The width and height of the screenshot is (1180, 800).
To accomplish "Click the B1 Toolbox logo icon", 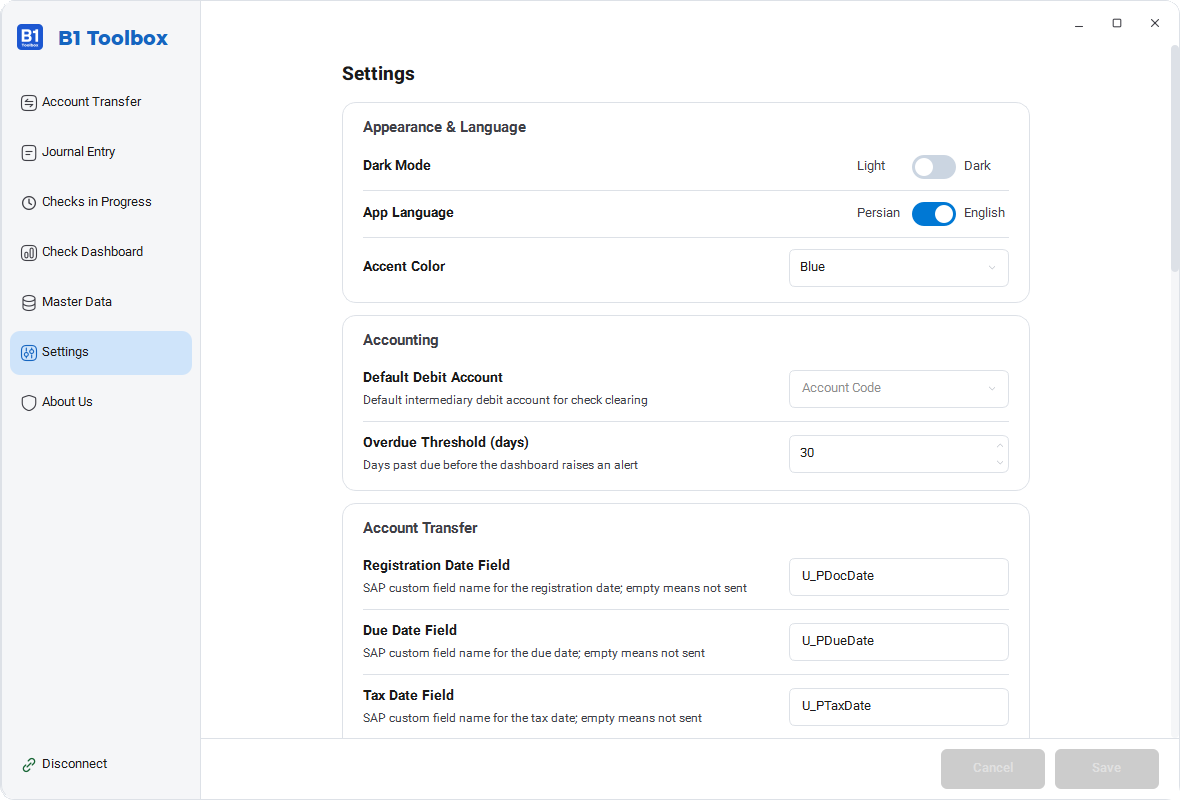I will pos(30,37).
